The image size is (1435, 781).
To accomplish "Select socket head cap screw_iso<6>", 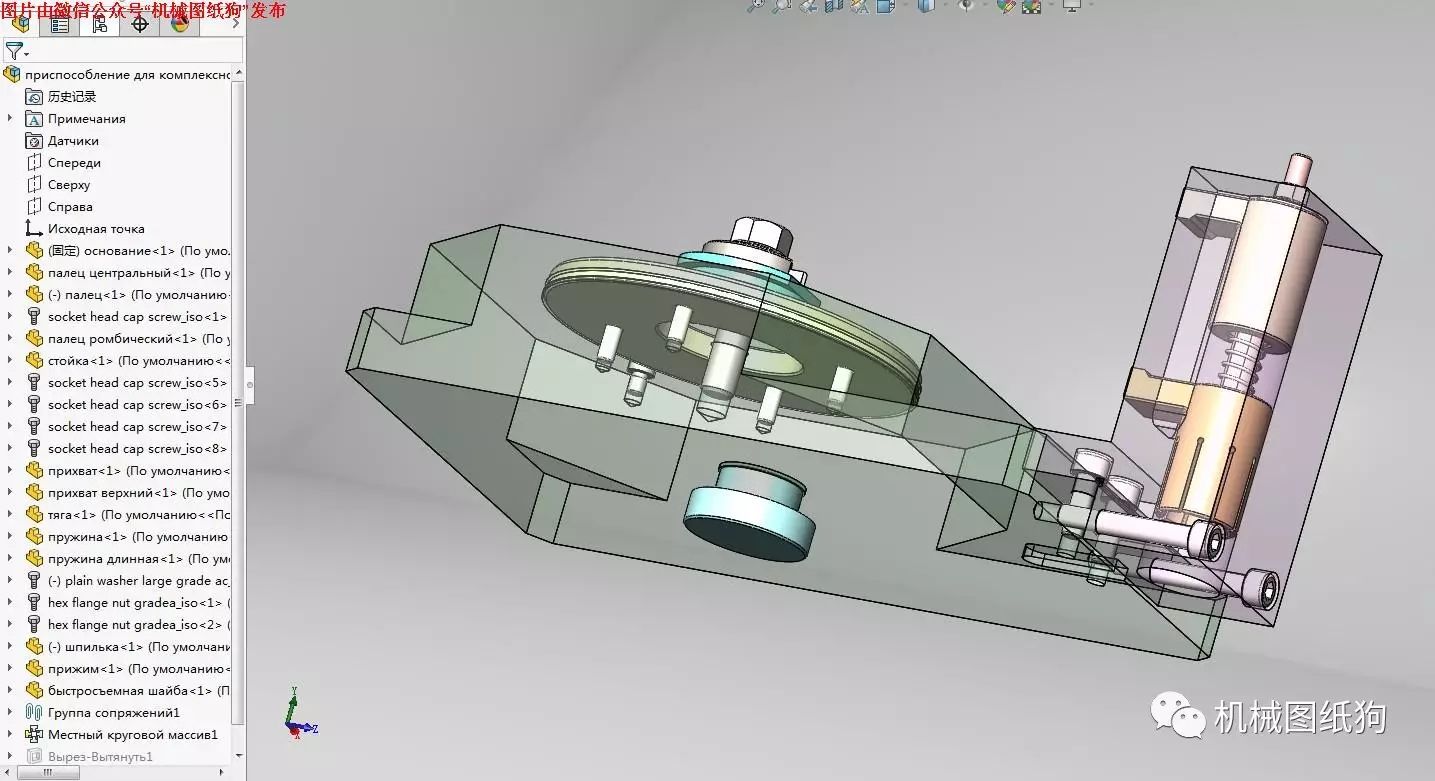I will point(138,405).
